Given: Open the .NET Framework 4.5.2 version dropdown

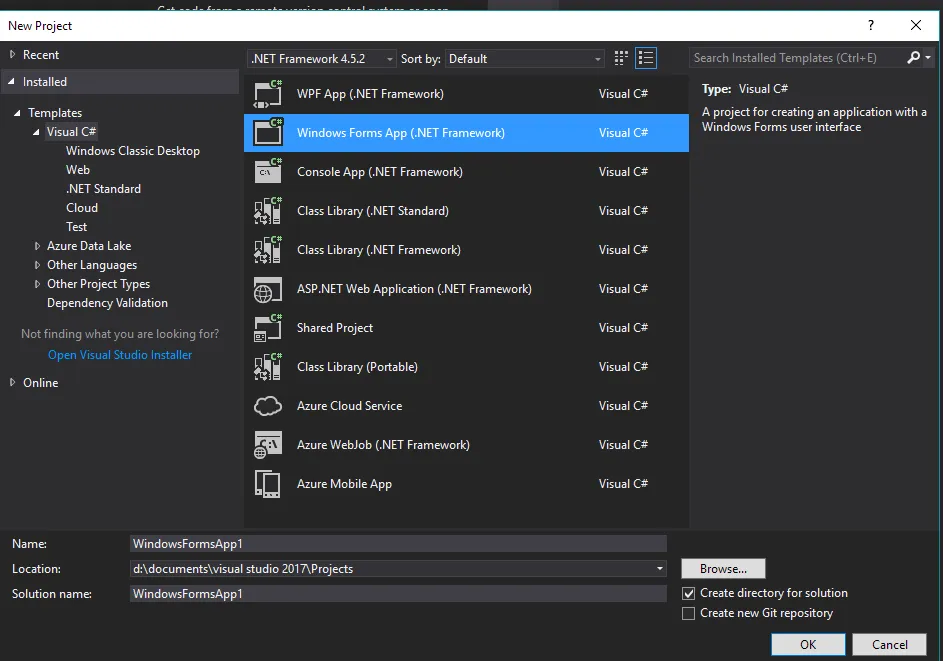Looking at the screenshot, I should (x=322, y=59).
